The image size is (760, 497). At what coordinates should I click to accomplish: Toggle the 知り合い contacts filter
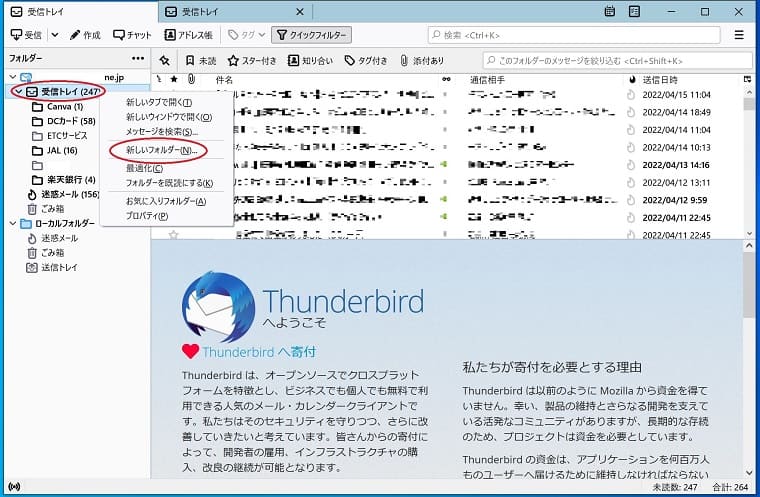tap(310, 61)
